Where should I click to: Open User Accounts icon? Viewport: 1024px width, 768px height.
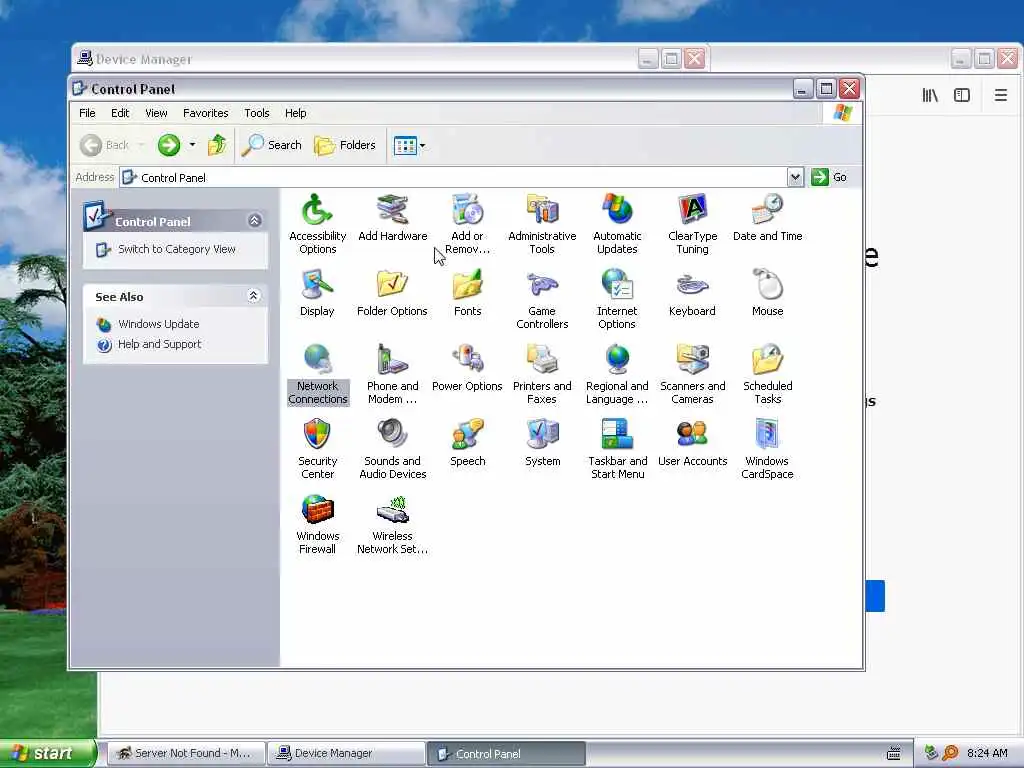click(x=692, y=443)
